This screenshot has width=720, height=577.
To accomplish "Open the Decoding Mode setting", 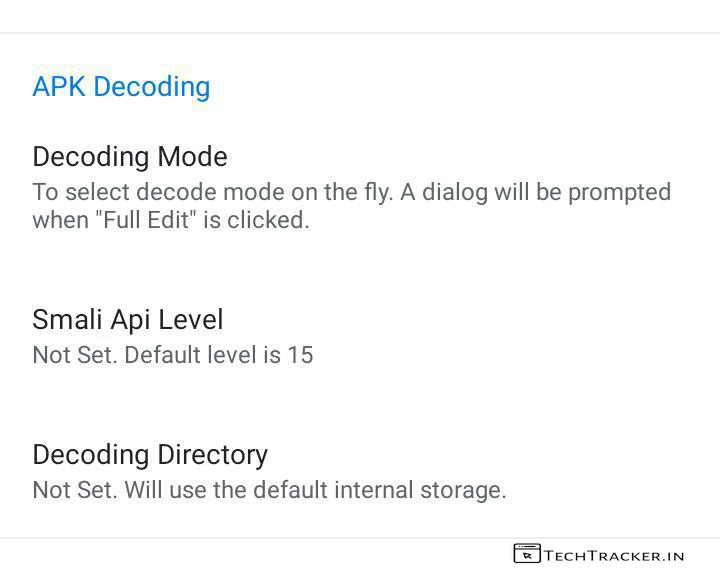I will pos(360,188).
